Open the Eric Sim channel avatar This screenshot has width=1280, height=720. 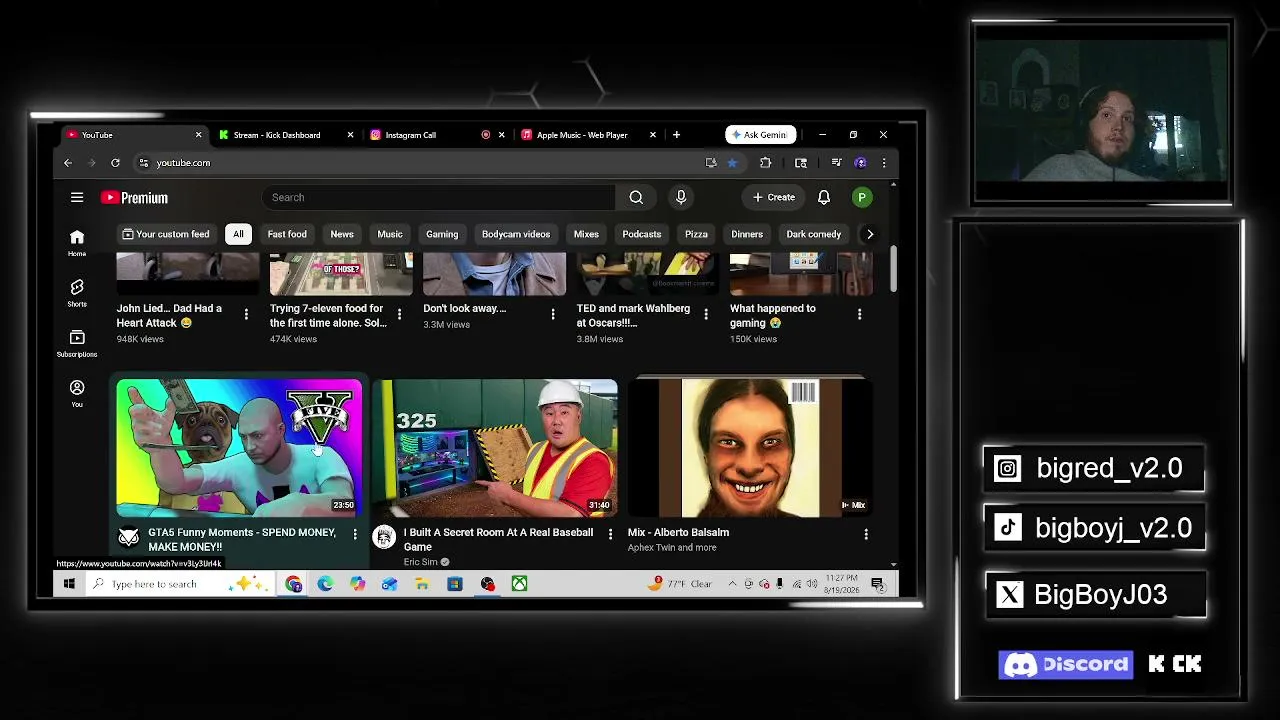384,538
